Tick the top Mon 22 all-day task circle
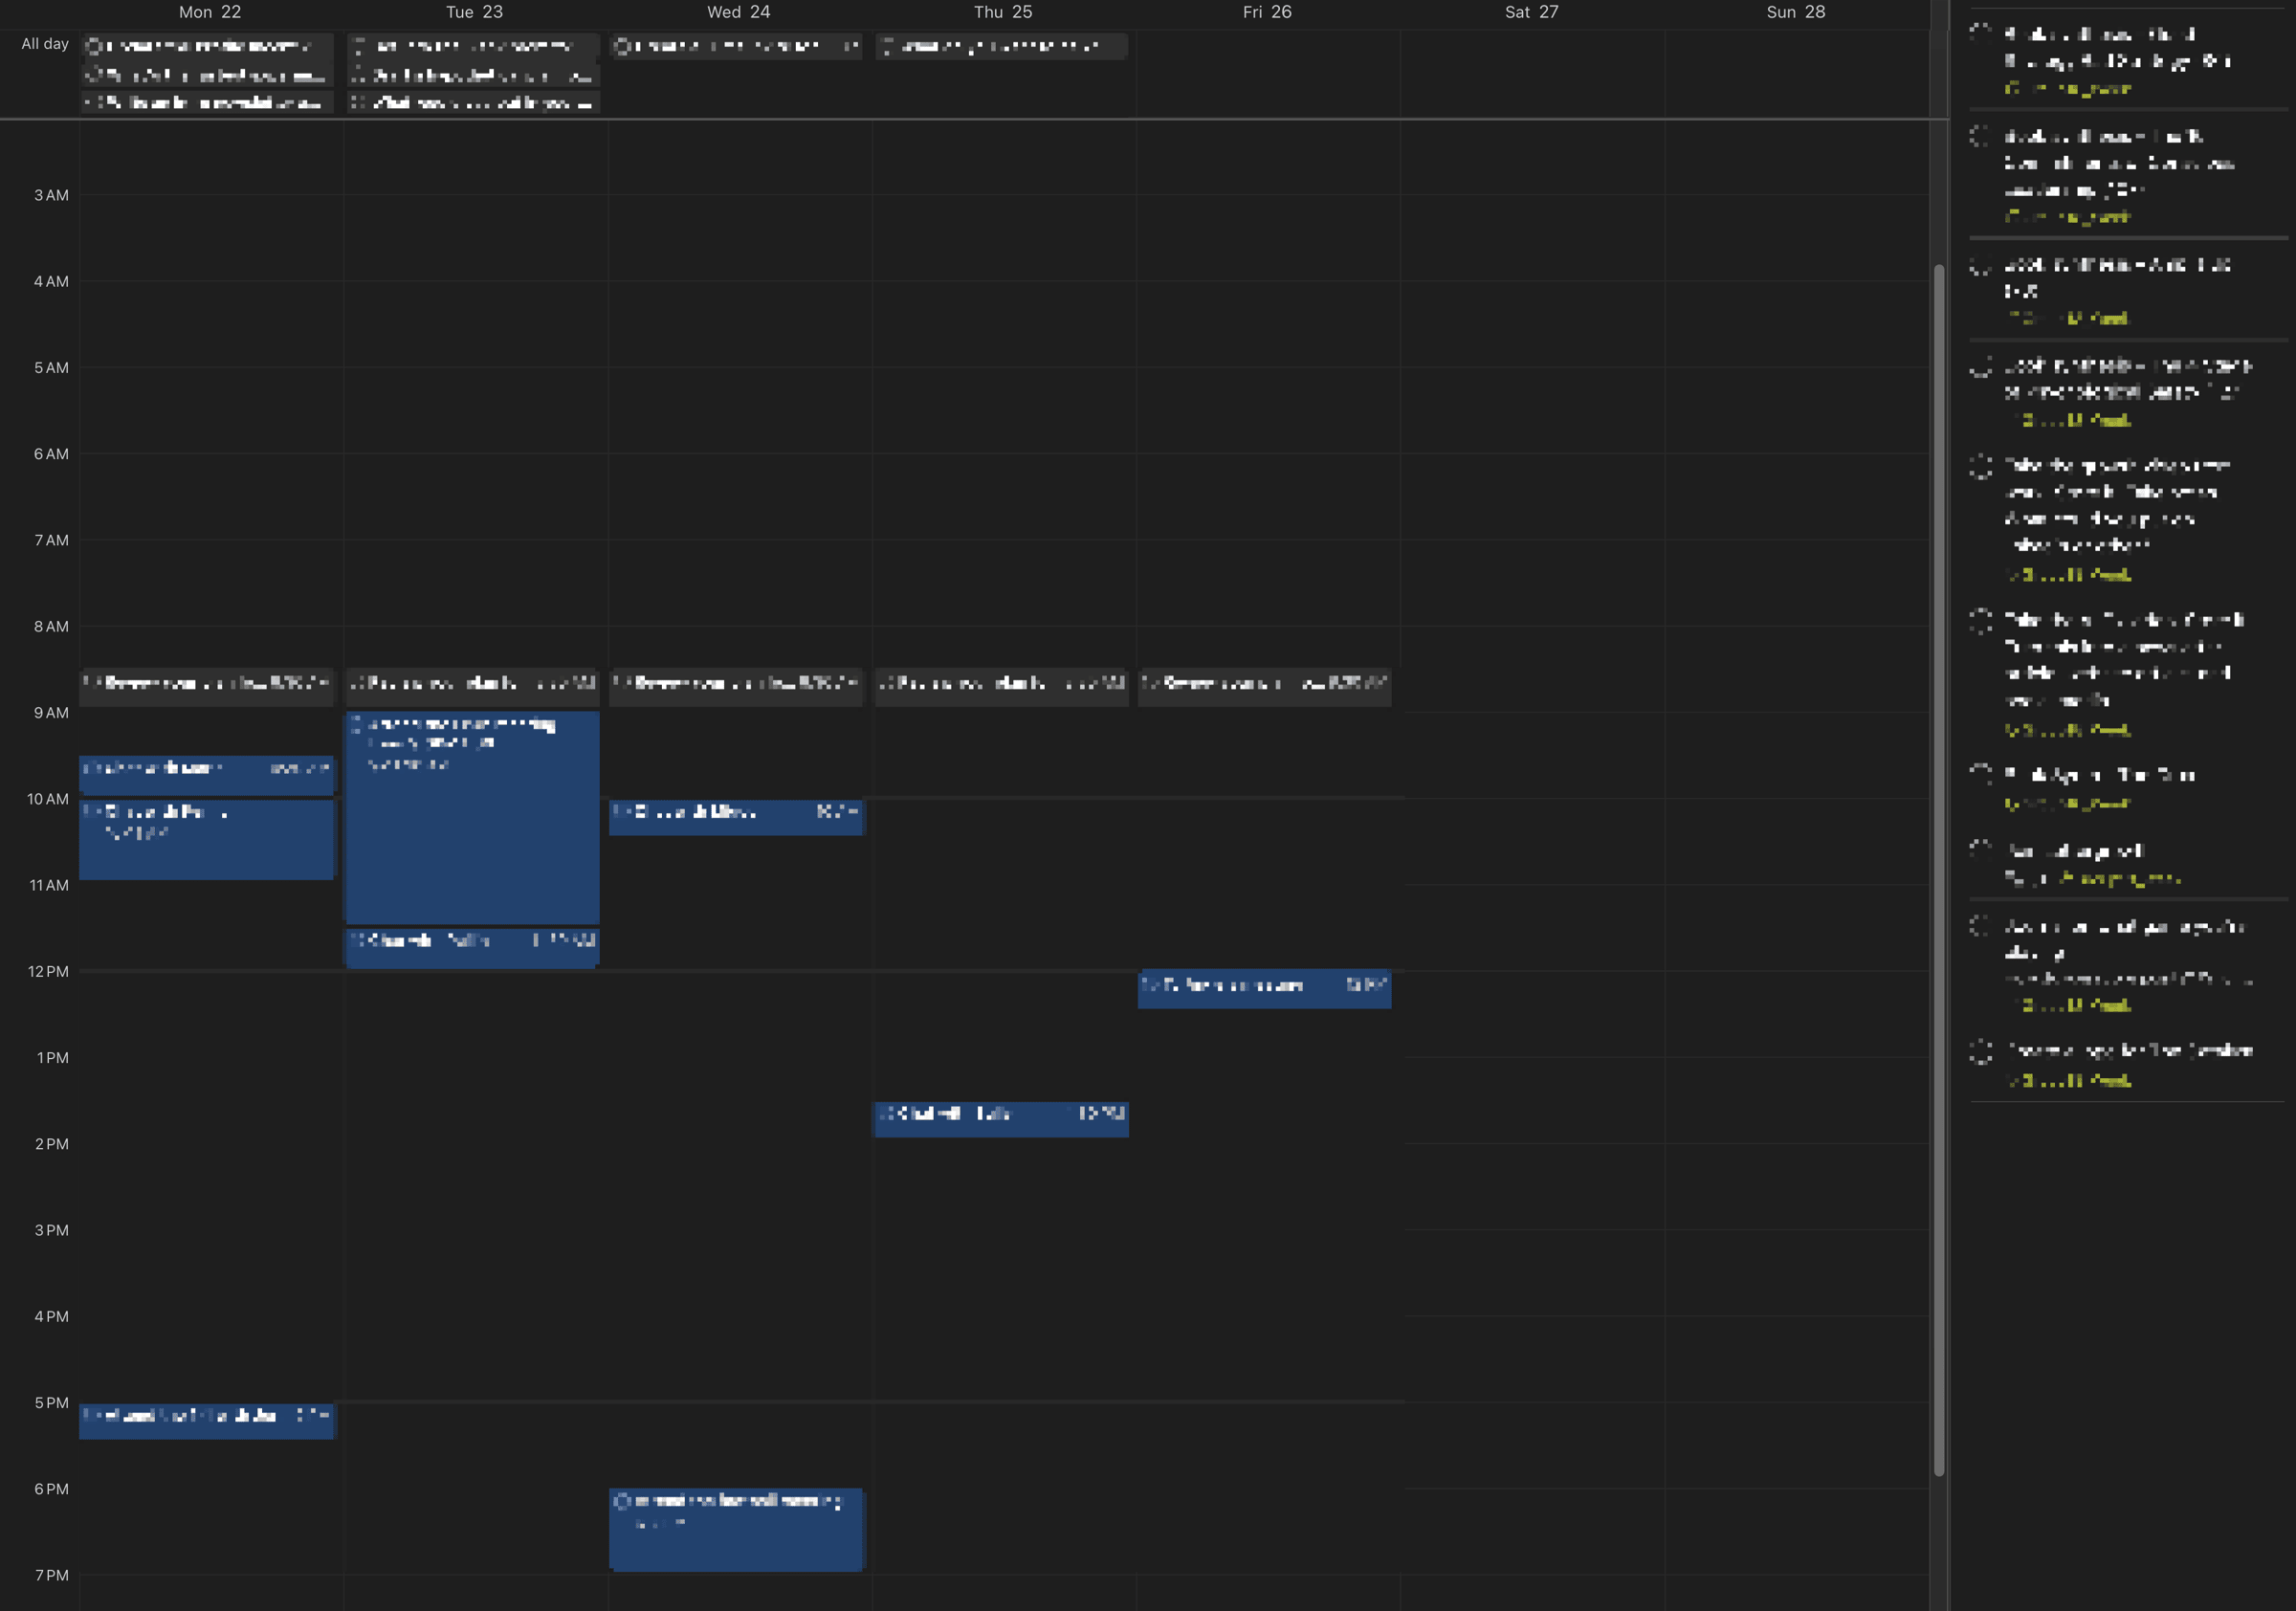Viewport: 2296px width, 1611px height. [93, 46]
